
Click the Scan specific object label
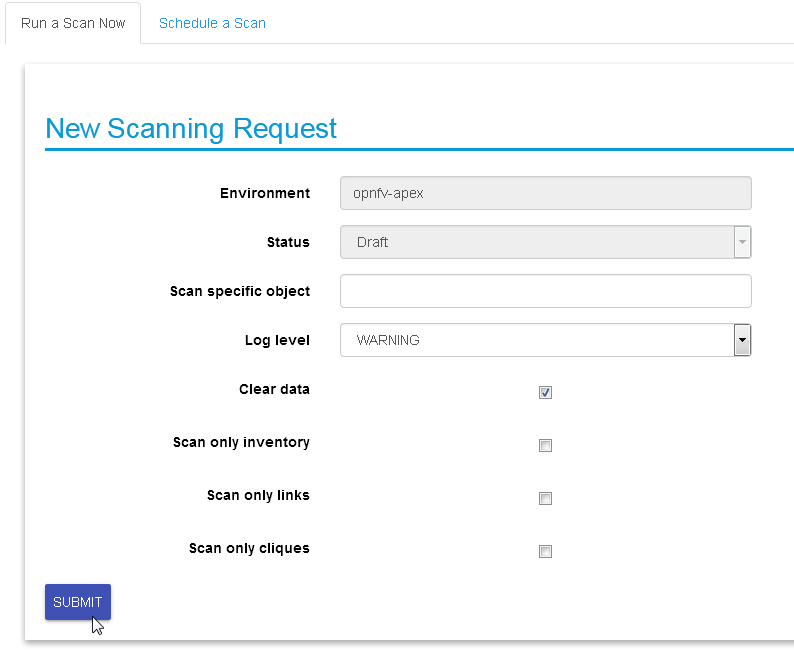point(240,291)
